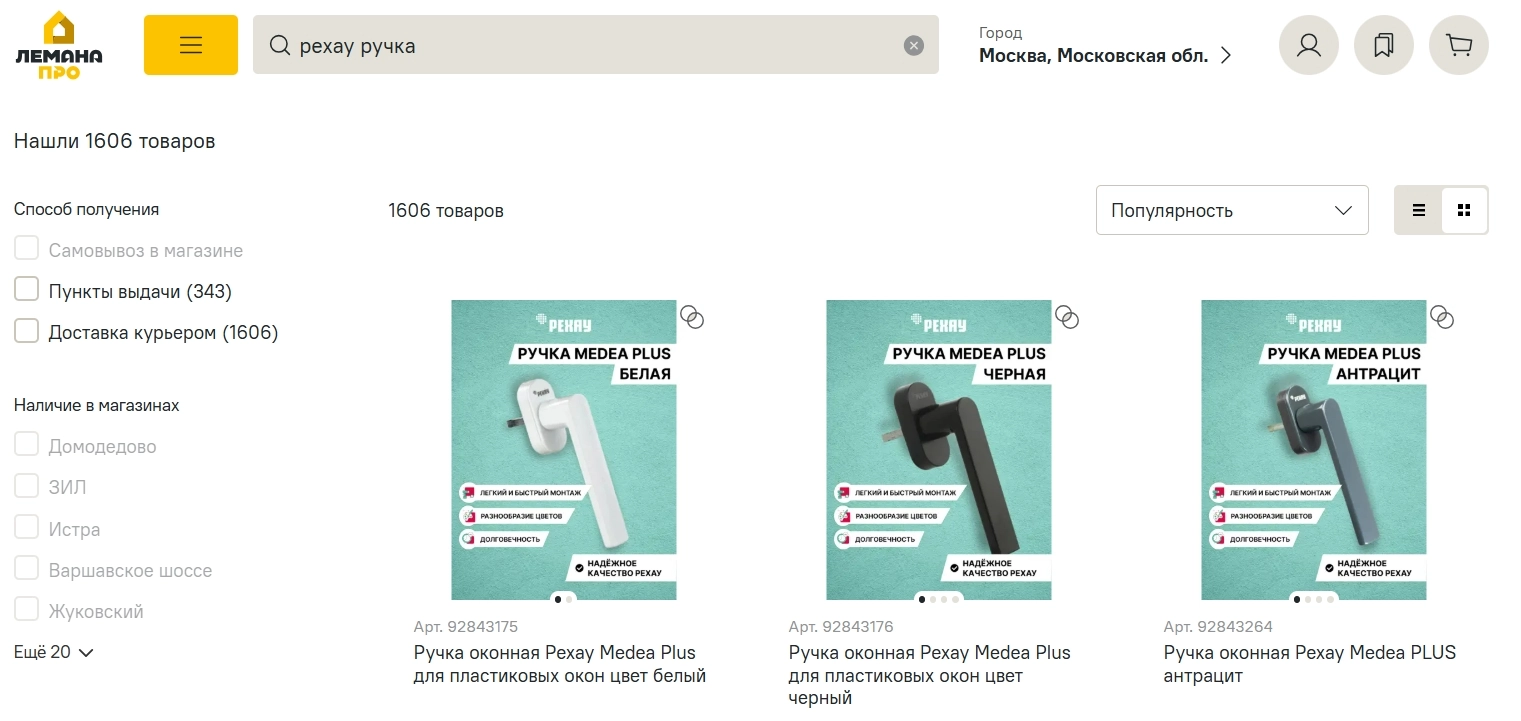
Task: Clear the search field text
Action: [x=913, y=46]
